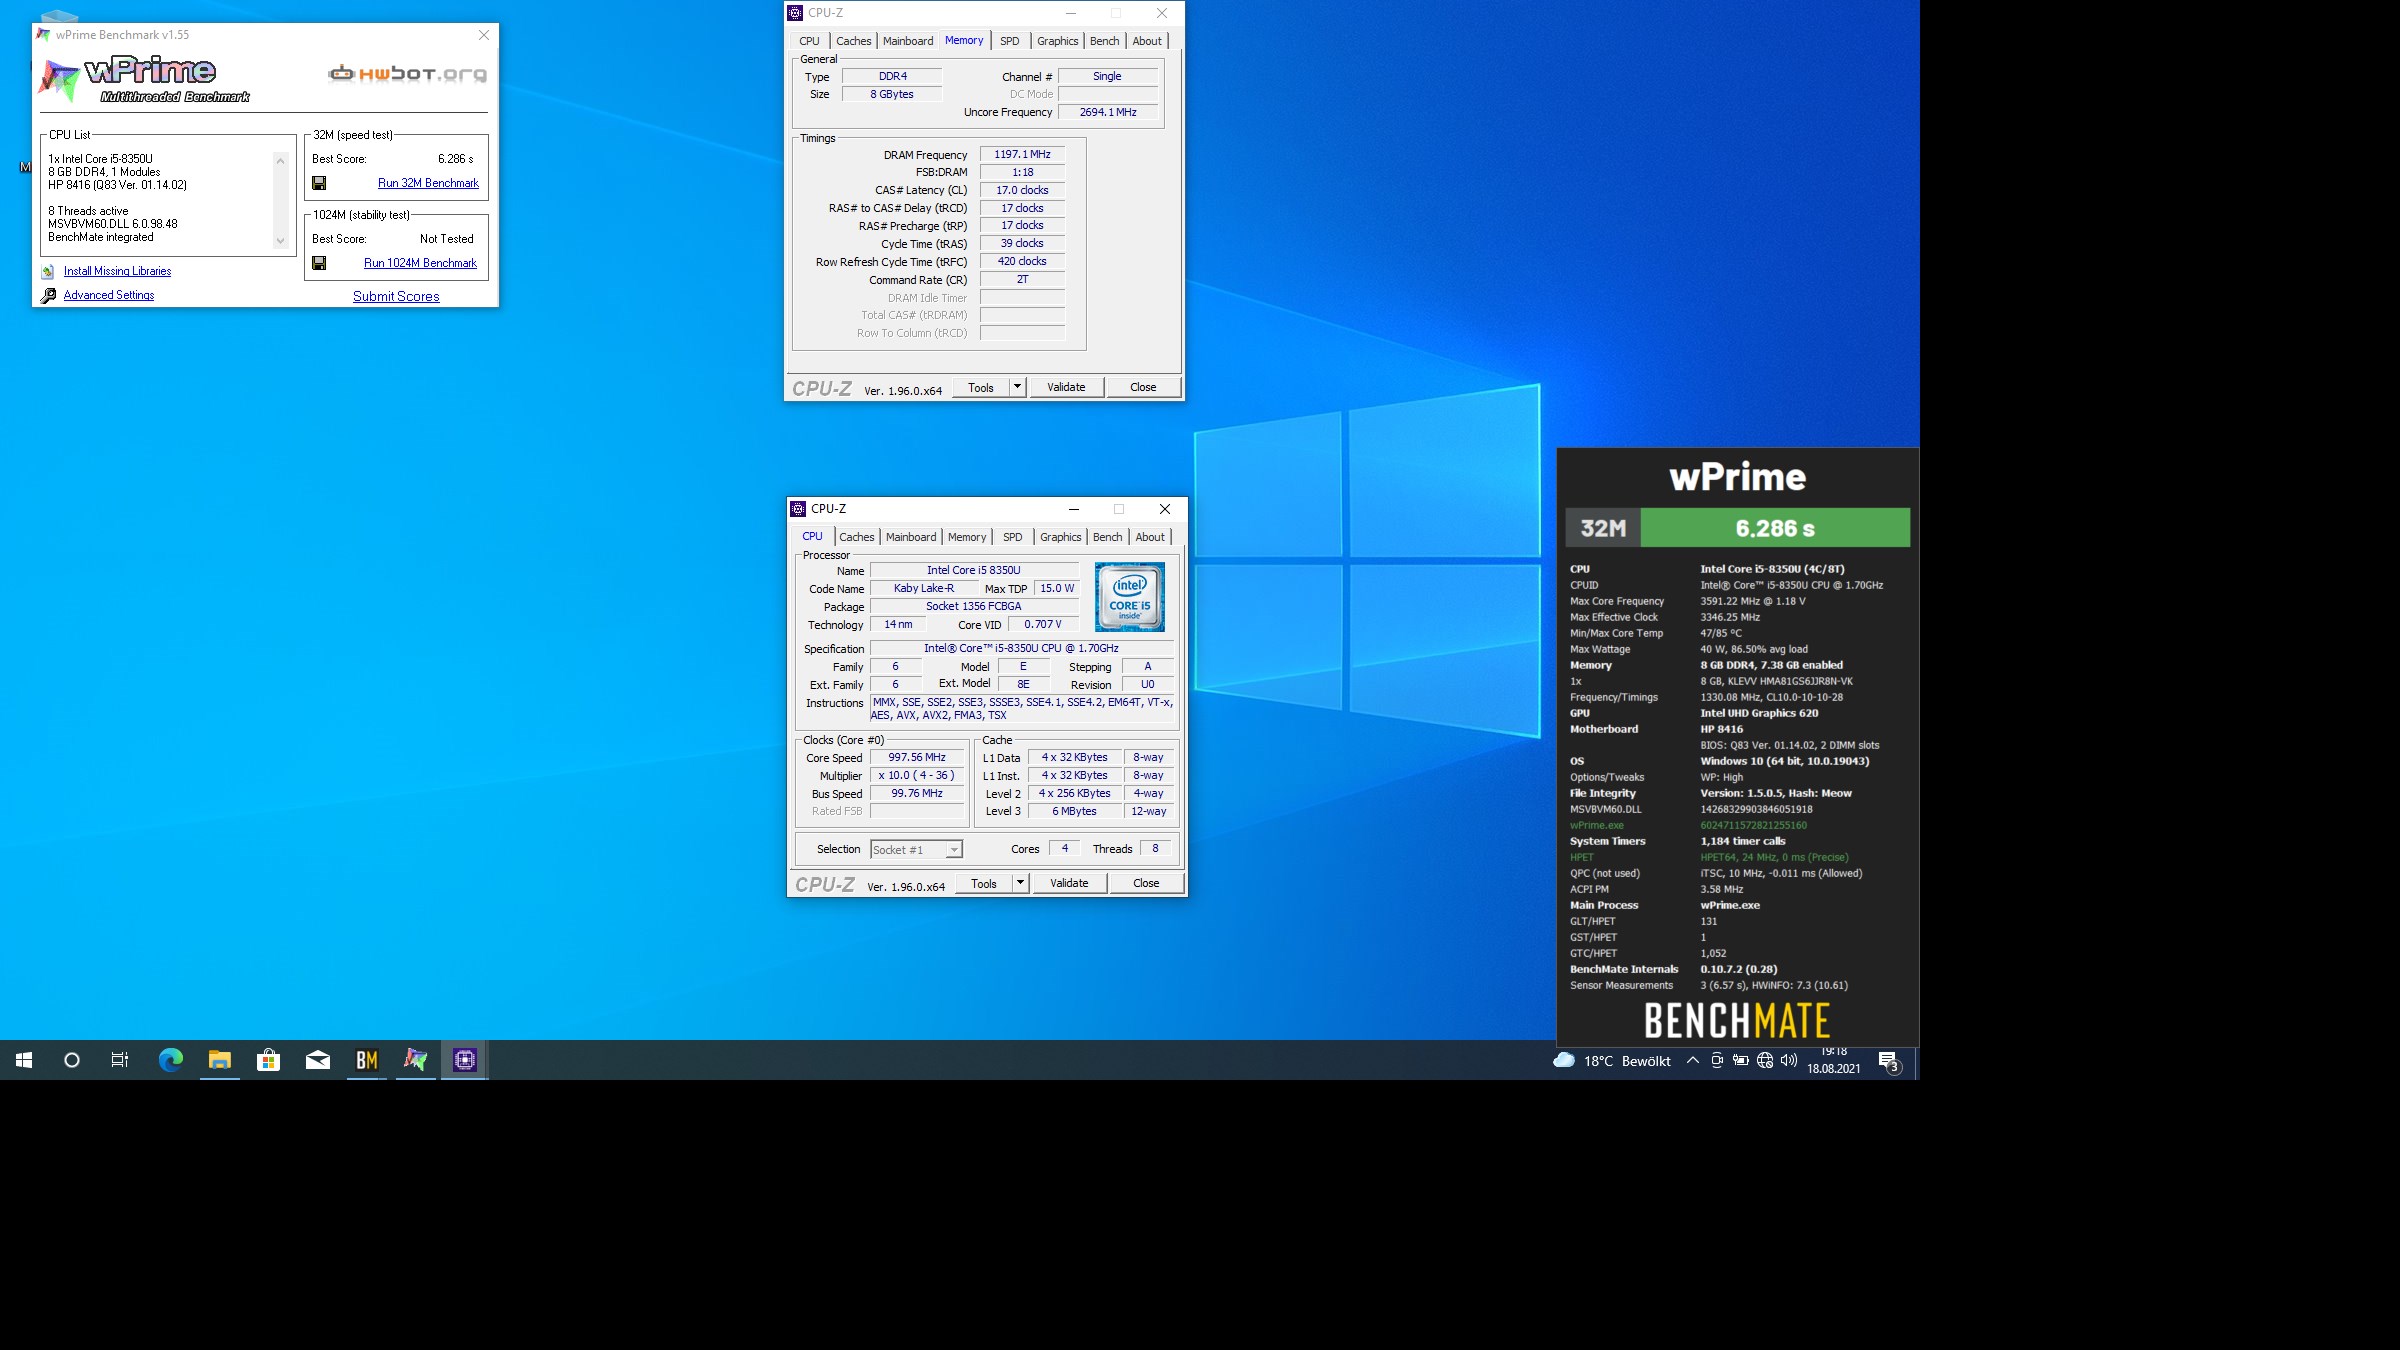The width and height of the screenshot is (2400, 1350).
Task: Switch to CPU-Z taskbar icon
Action: 465,1060
